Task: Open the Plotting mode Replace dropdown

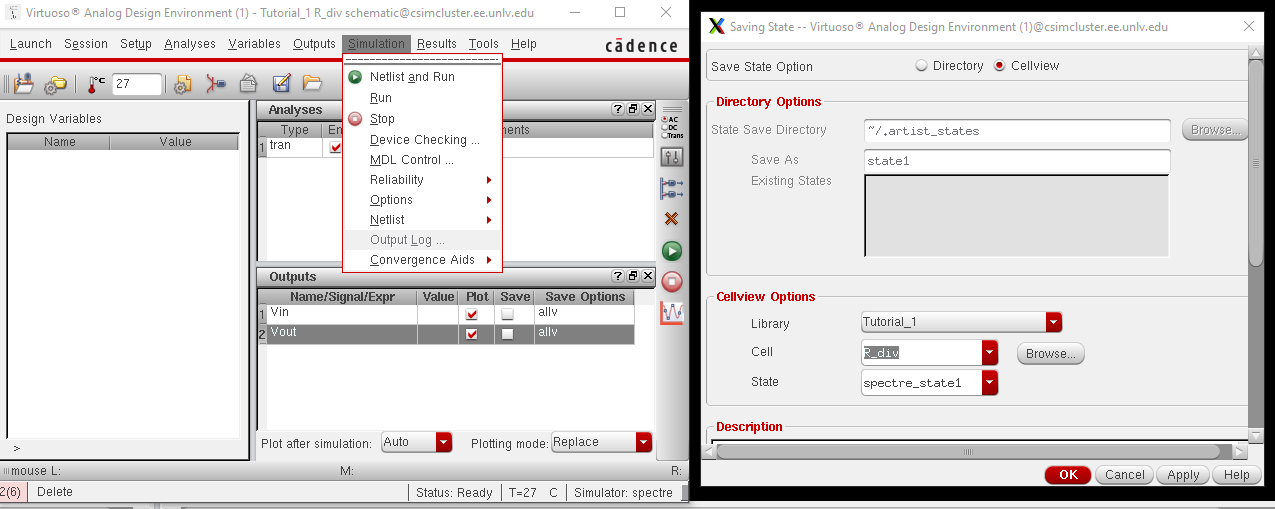Action: coord(602,442)
